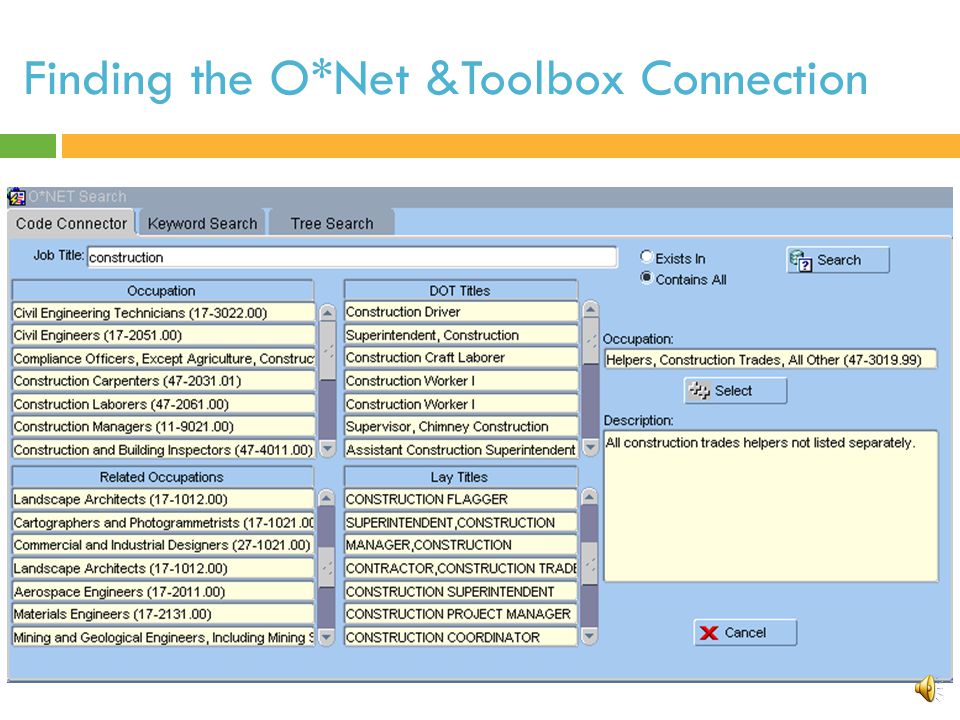Click down arrow of the Lay Titles scrollbar
This screenshot has width=960, height=720.
pos(589,637)
